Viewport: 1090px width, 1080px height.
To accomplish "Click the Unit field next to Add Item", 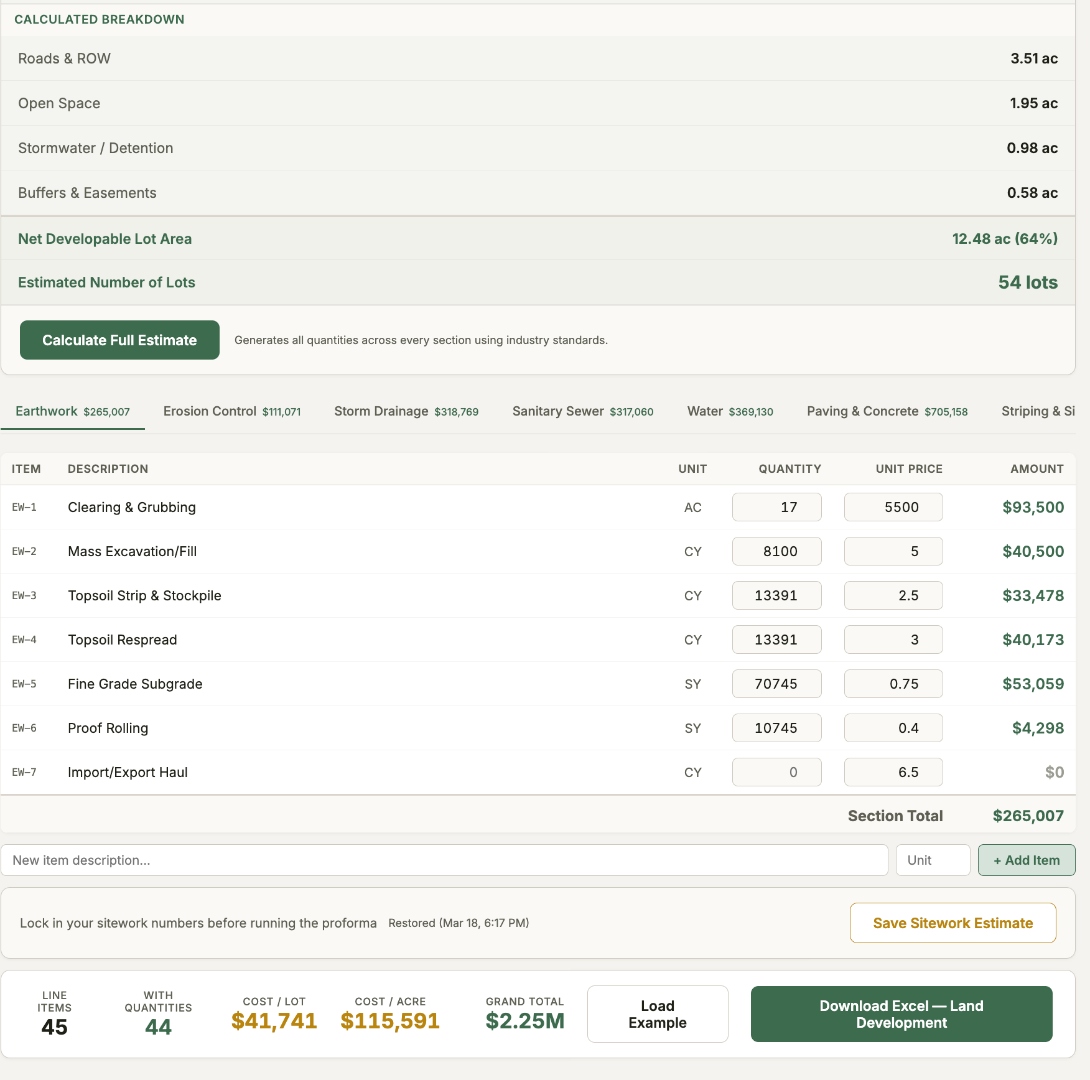I will [932, 859].
